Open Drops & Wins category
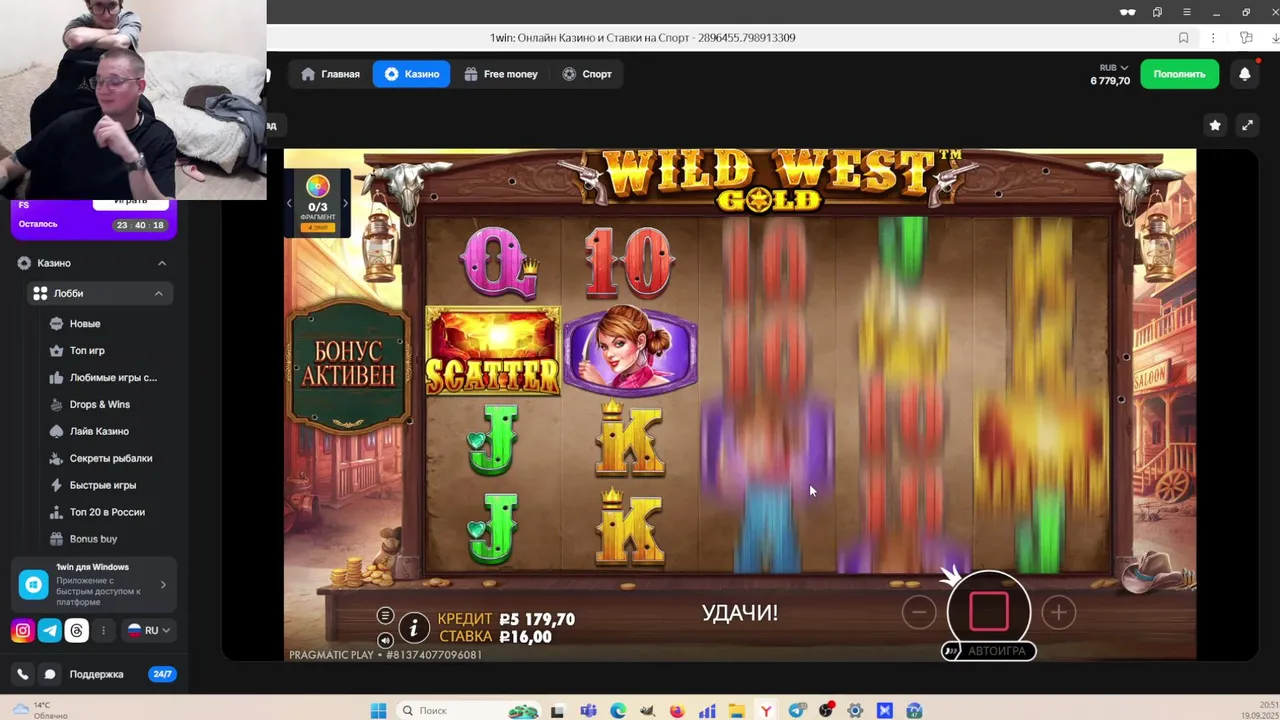1280x720 pixels. (100, 405)
